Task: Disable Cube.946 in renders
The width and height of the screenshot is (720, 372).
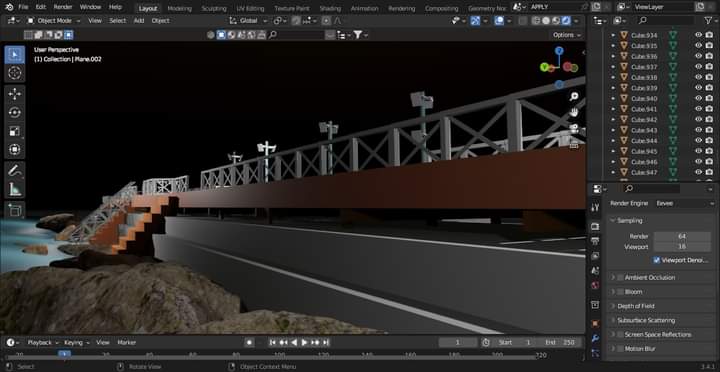Action: point(709,162)
